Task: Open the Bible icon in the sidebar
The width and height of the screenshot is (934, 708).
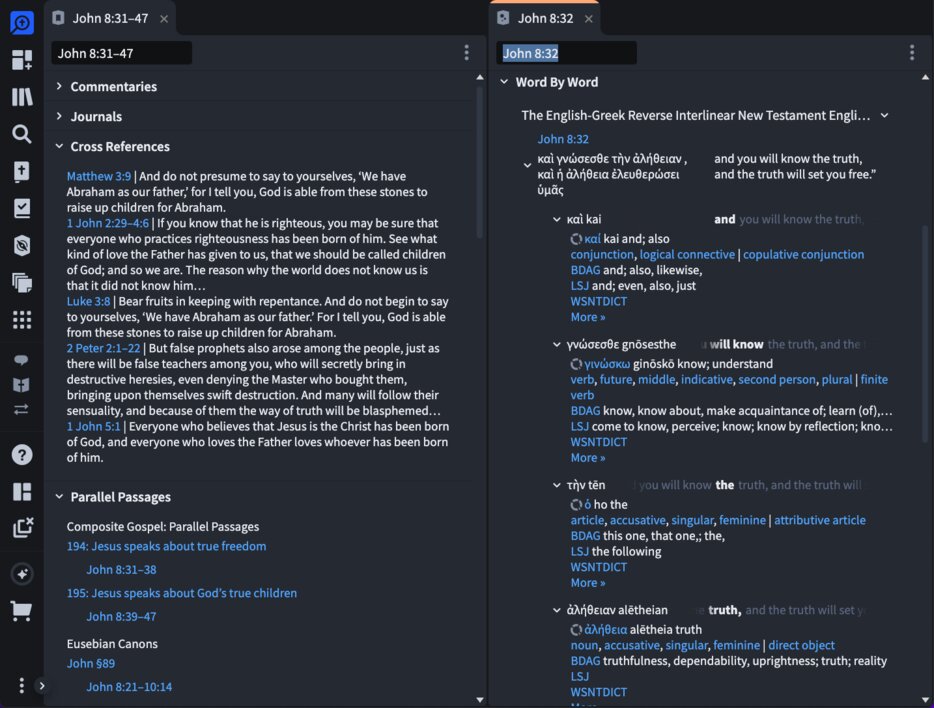Action: (22, 171)
